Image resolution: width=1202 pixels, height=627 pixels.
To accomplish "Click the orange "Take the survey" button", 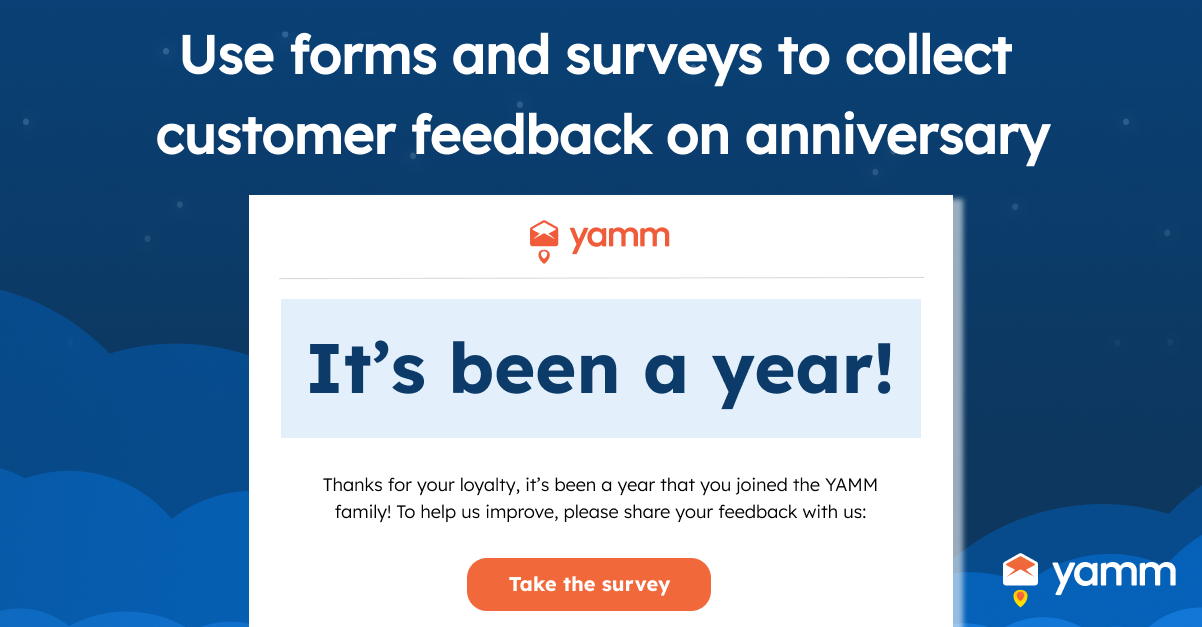I will [588, 584].
